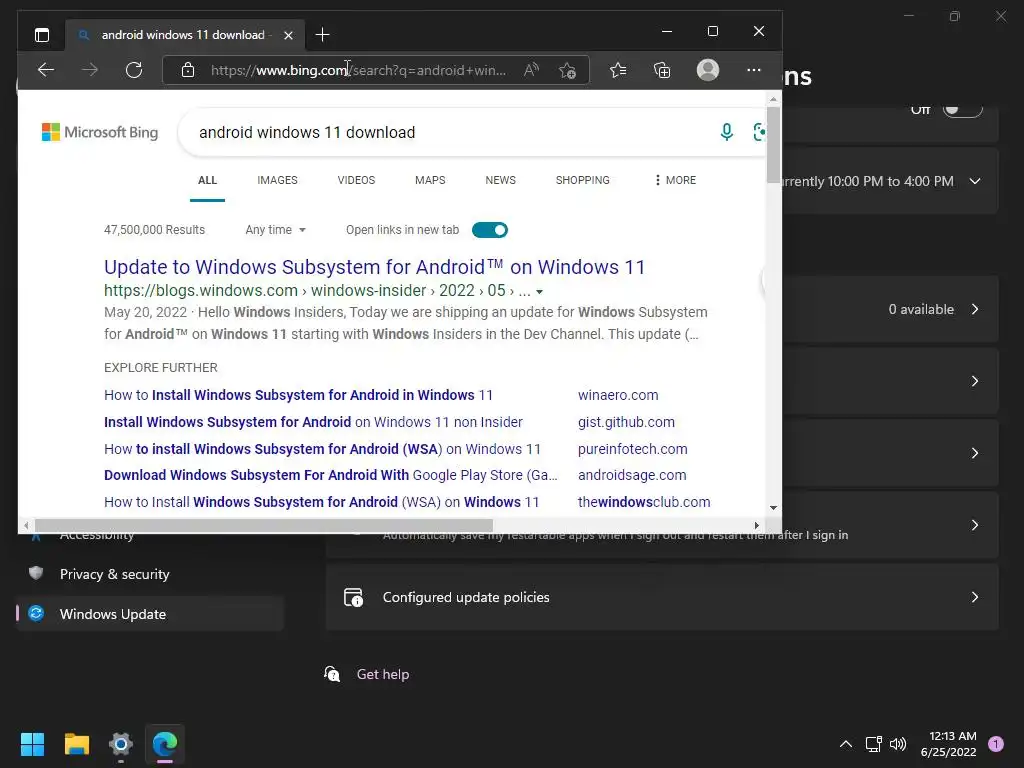
Task: Open the Edge profile avatar
Action: click(x=708, y=70)
